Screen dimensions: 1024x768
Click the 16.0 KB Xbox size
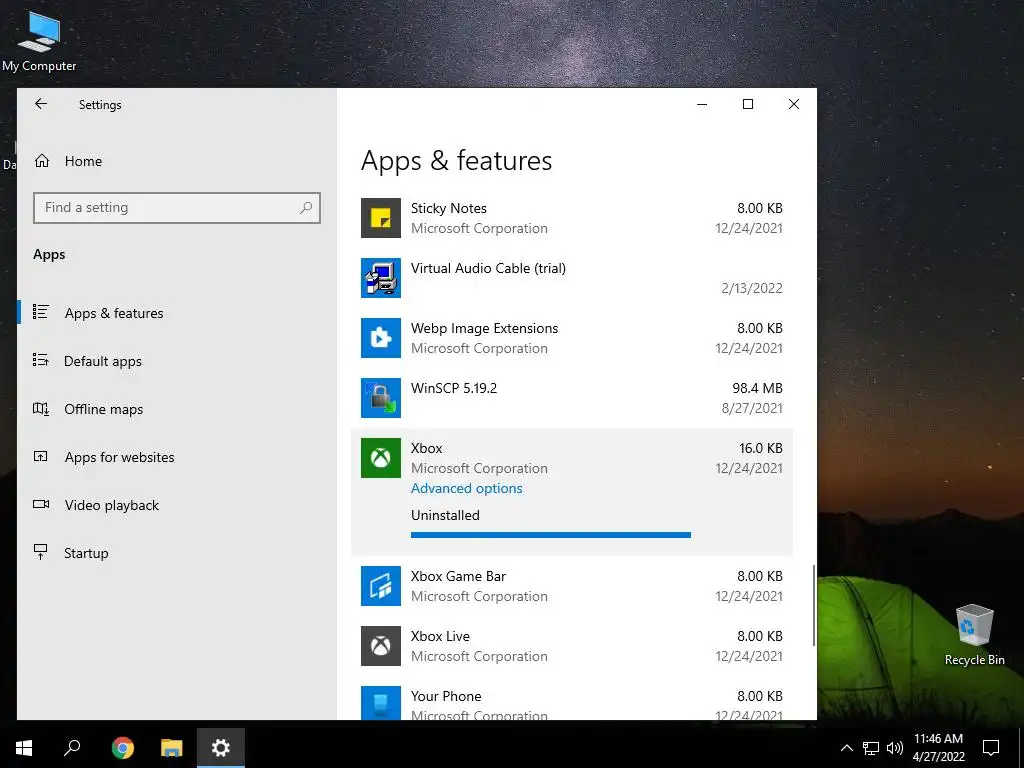click(761, 448)
